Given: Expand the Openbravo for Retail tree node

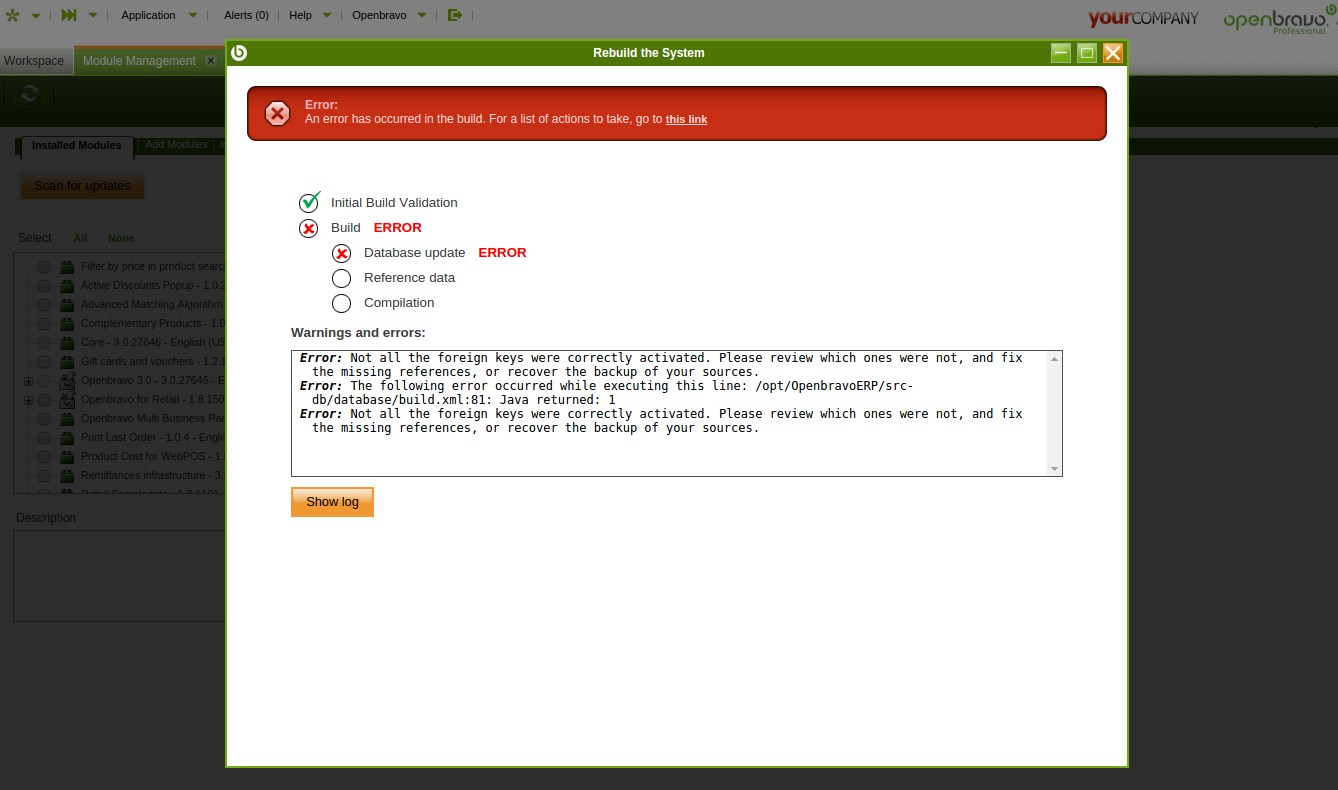Looking at the screenshot, I should pyautogui.click(x=28, y=400).
